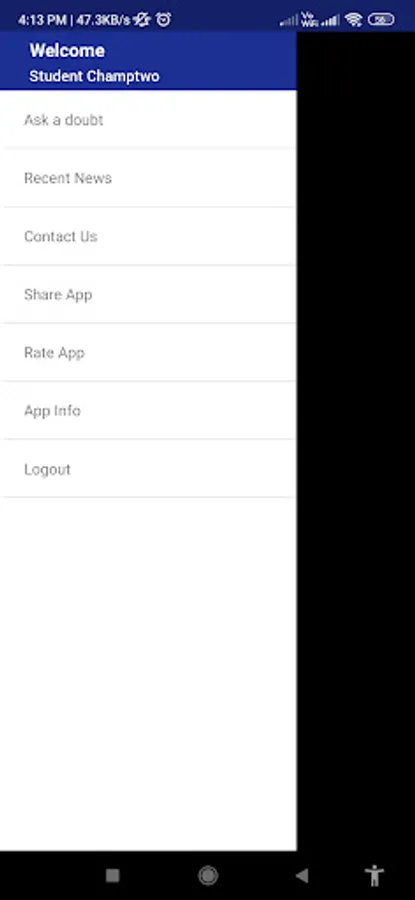Tap the Welcome header title
This screenshot has height=900, width=415.
[x=67, y=51]
